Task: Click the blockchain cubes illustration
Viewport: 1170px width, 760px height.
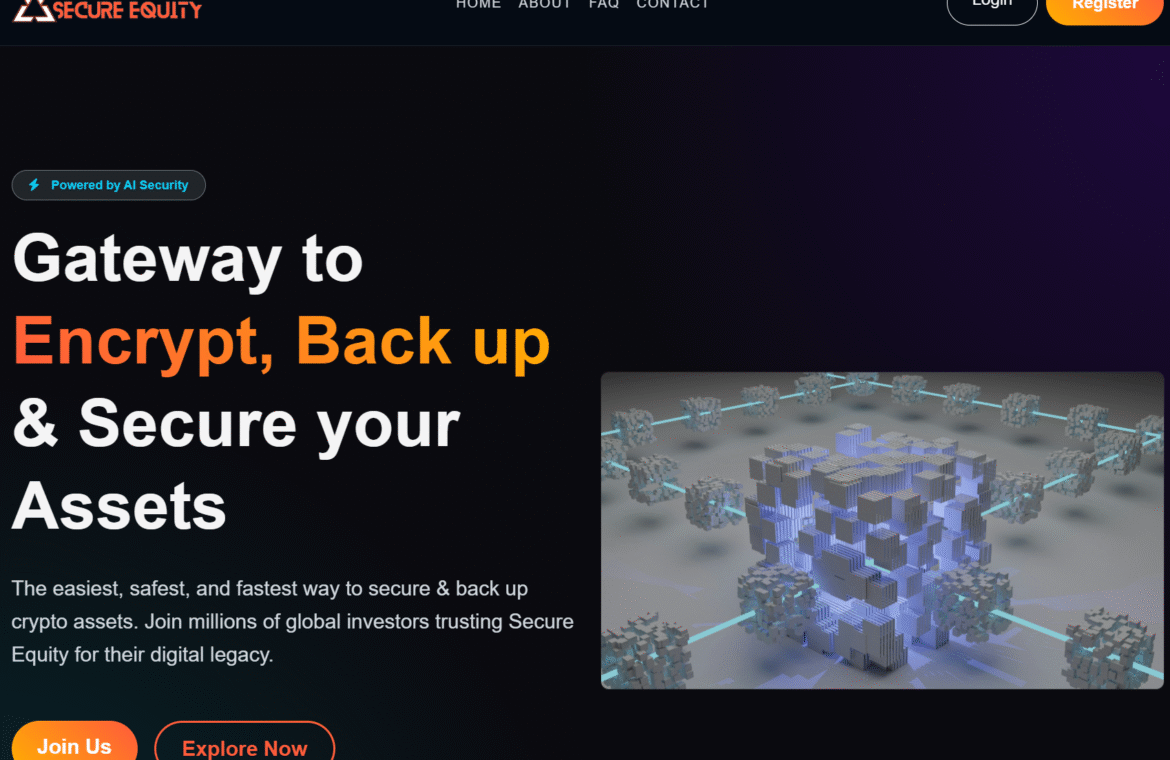Action: click(x=882, y=530)
